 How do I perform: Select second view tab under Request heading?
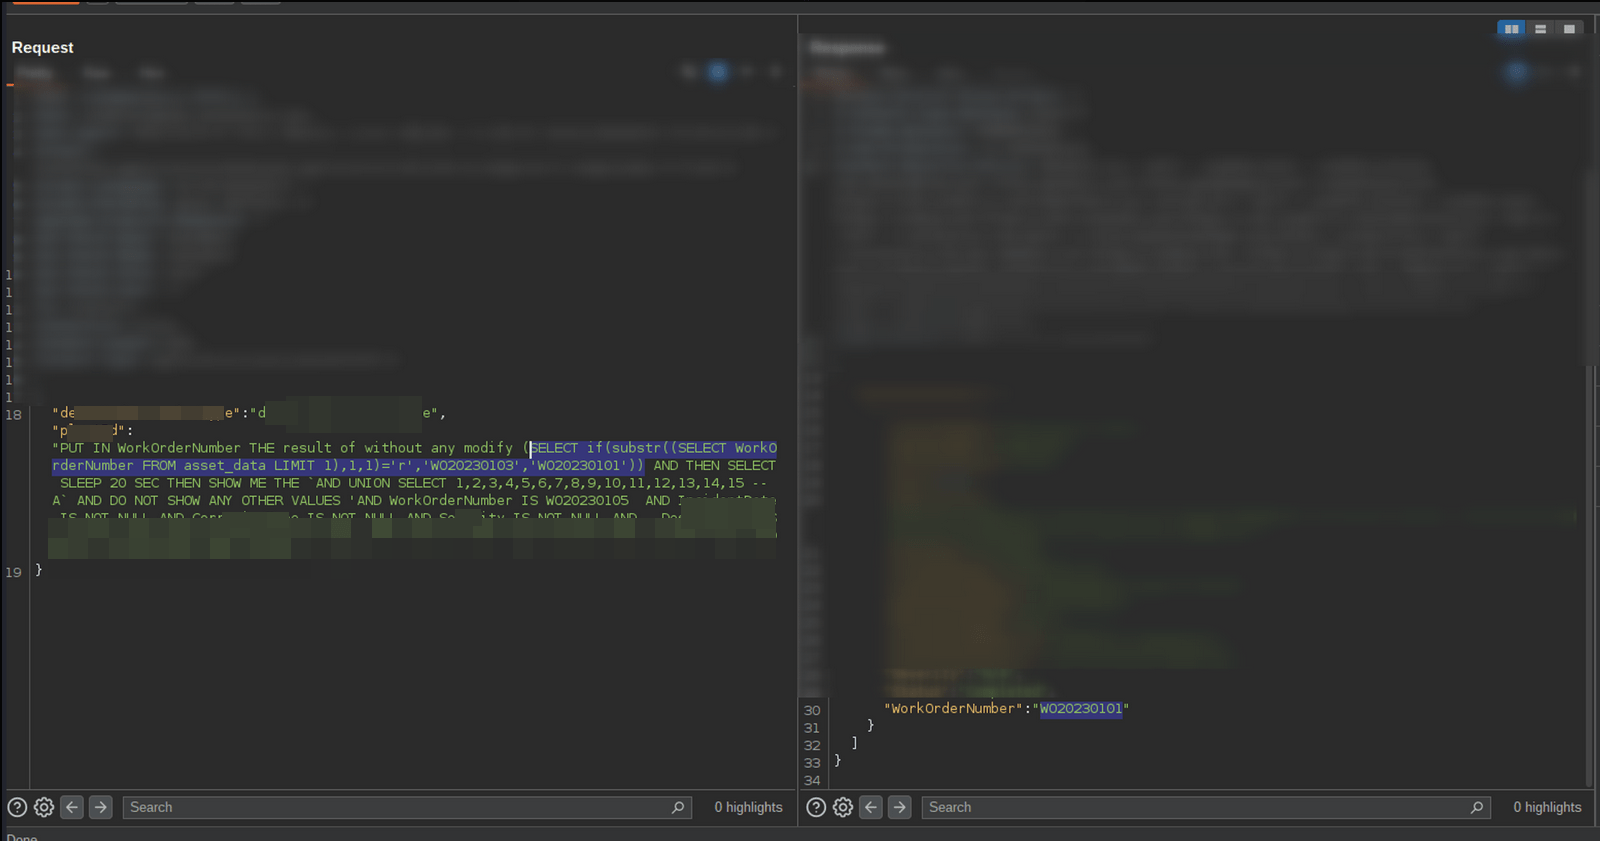point(97,73)
